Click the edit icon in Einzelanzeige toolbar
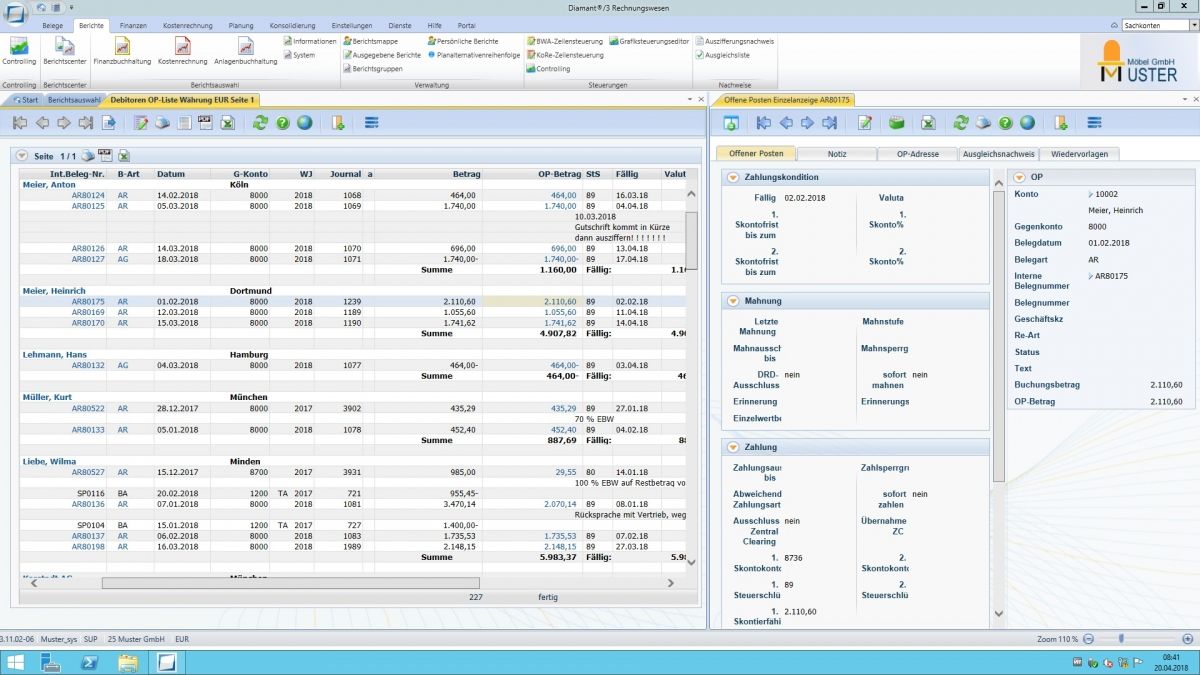 pos(865,123)
